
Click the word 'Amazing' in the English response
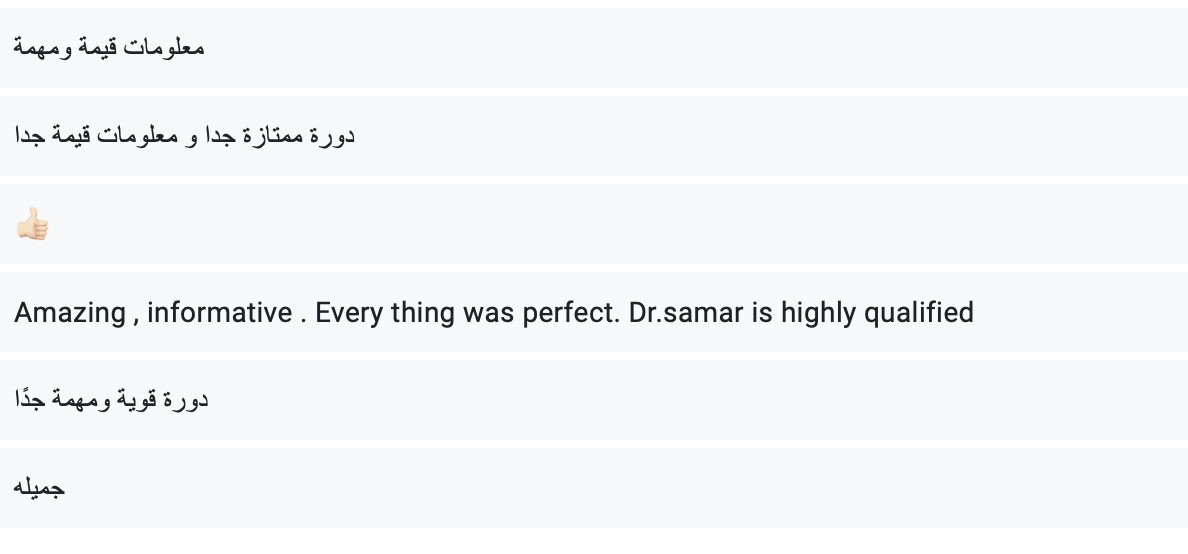pyautogui.click(x=70, y=313)
